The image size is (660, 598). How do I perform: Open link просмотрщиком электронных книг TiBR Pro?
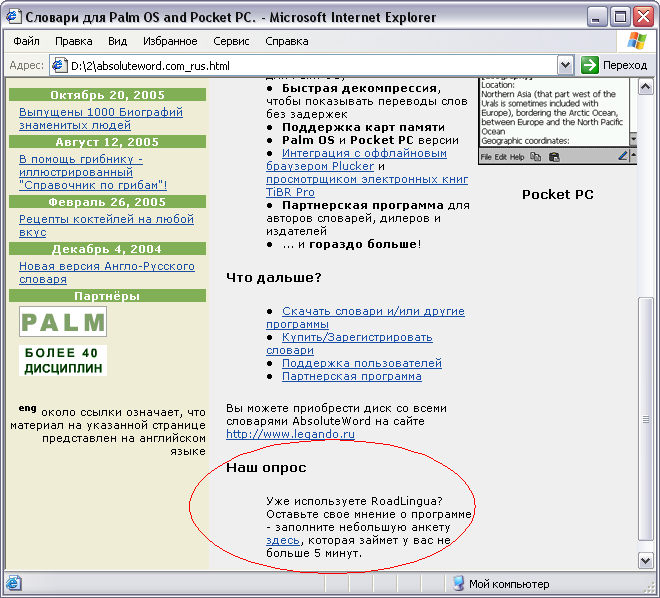click(367, 186)
